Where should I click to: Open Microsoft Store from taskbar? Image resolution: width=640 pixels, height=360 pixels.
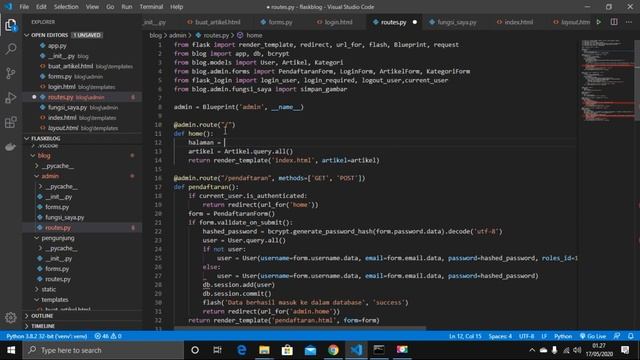(287, 350)
